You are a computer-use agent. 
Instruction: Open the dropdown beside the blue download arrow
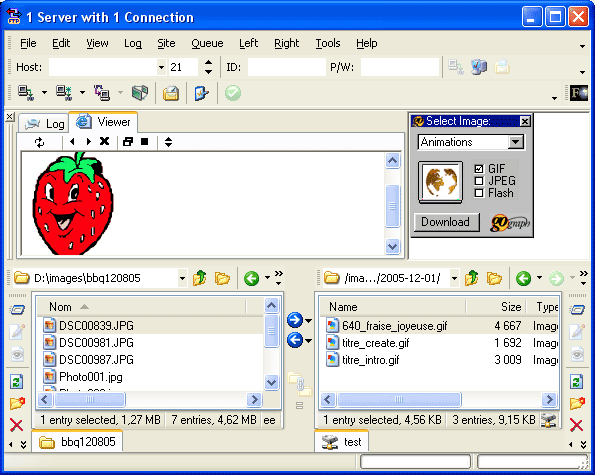coord(309,341)
